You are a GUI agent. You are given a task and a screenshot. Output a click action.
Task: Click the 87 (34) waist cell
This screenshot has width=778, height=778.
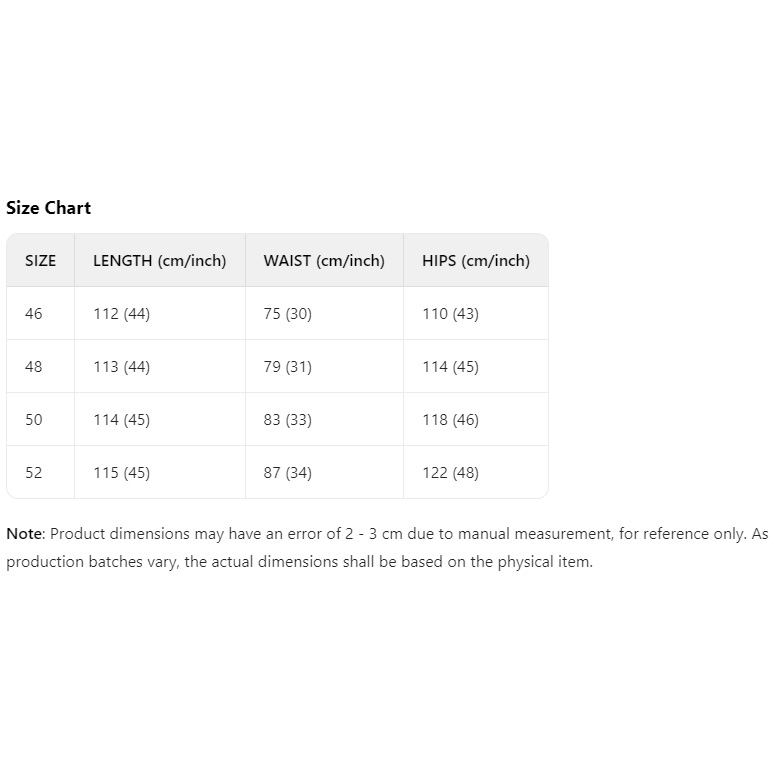click(x=288, y=473)
